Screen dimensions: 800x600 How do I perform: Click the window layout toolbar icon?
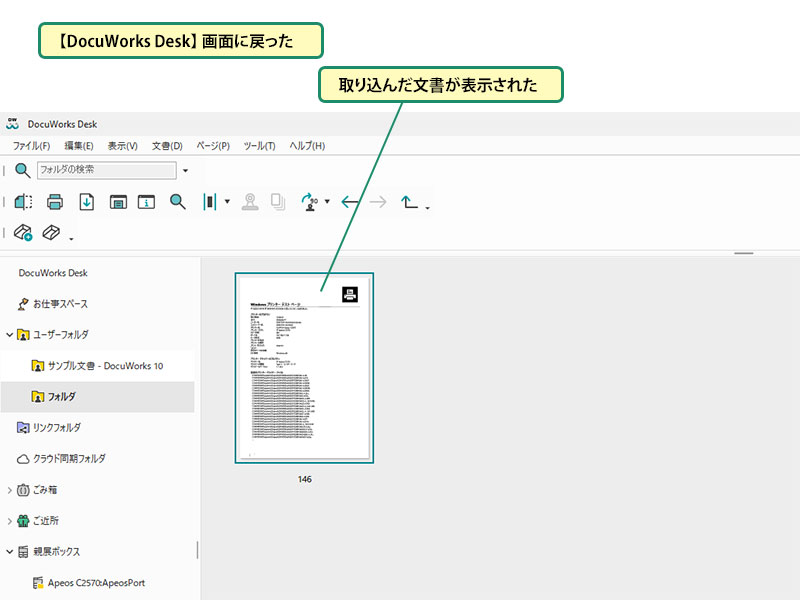[118, 202]
